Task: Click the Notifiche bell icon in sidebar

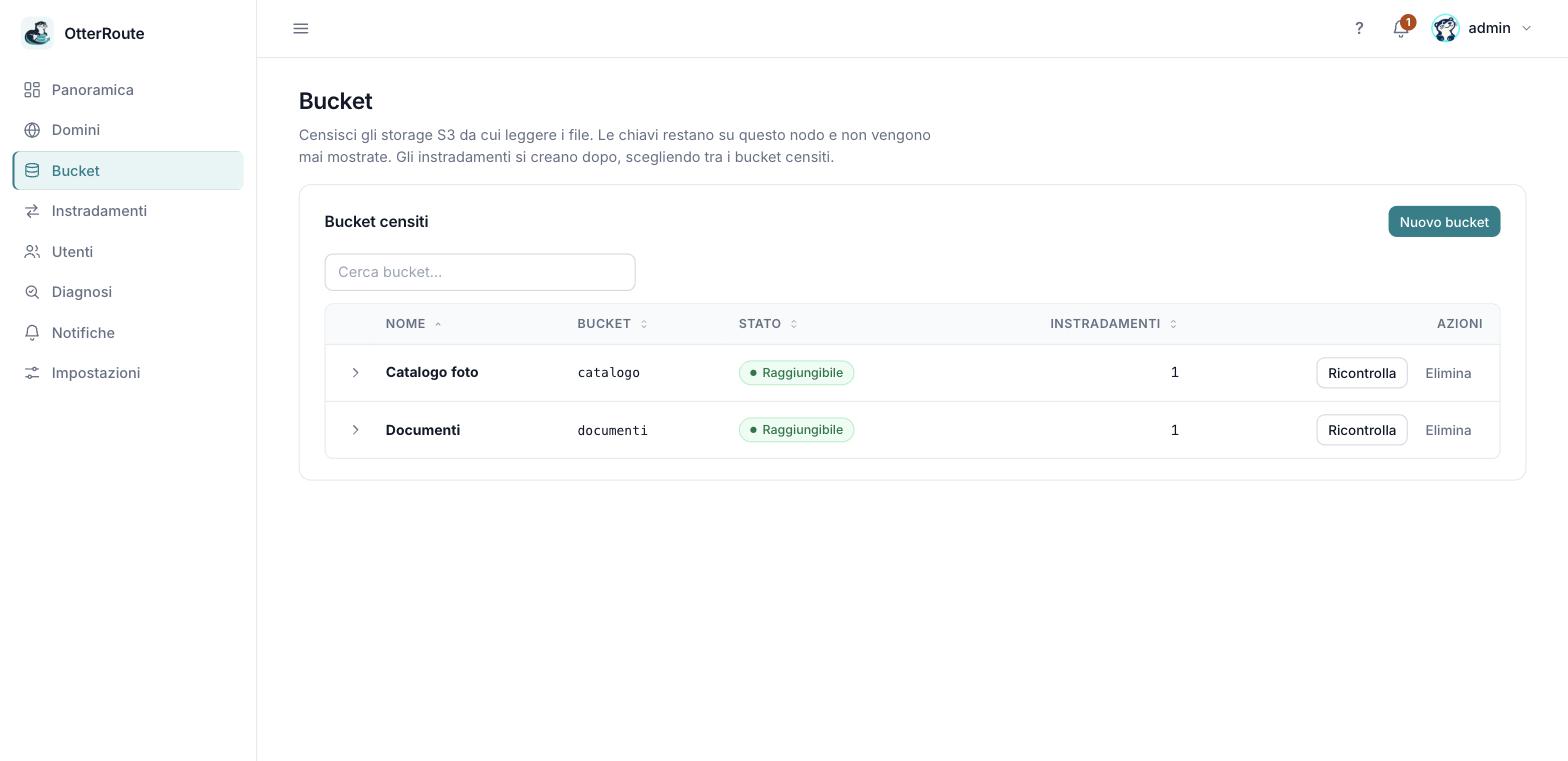Action: (32, 333)
